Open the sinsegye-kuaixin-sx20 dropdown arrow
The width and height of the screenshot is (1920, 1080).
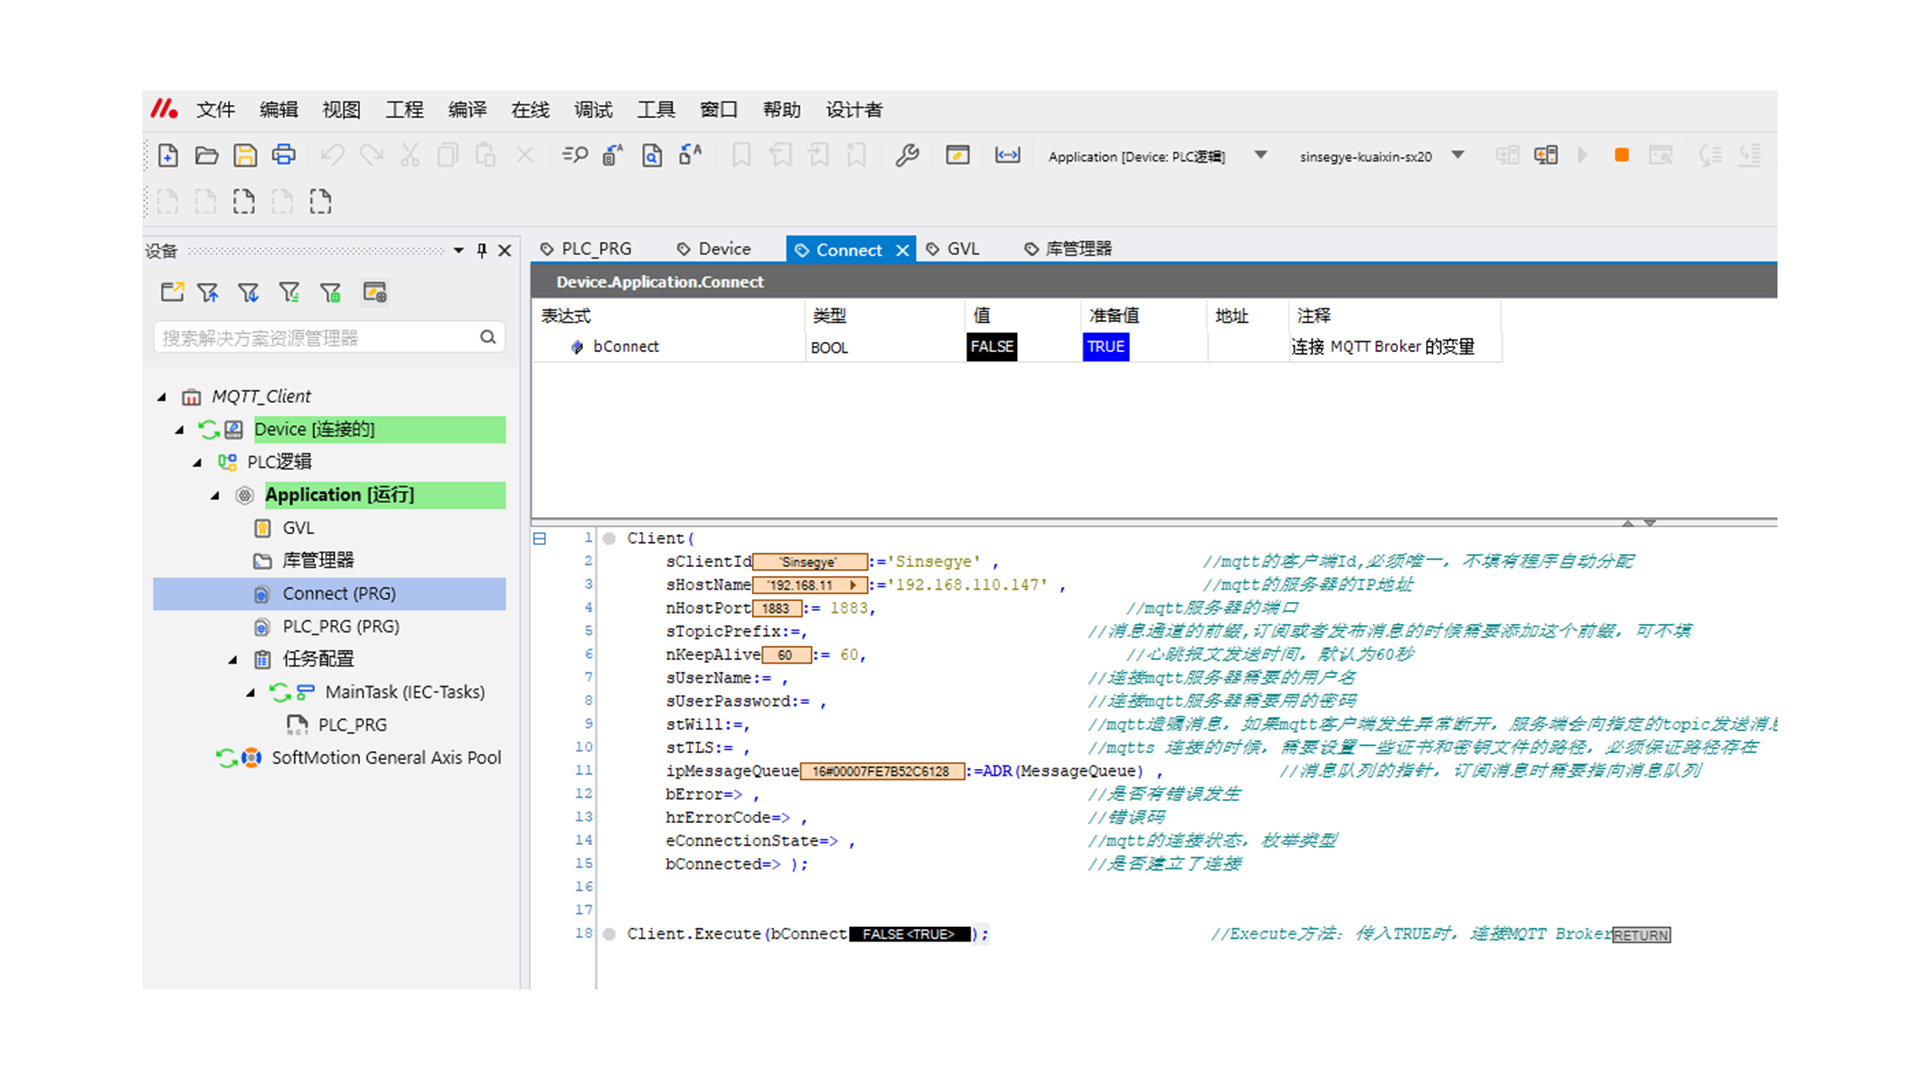(1458, 155)
